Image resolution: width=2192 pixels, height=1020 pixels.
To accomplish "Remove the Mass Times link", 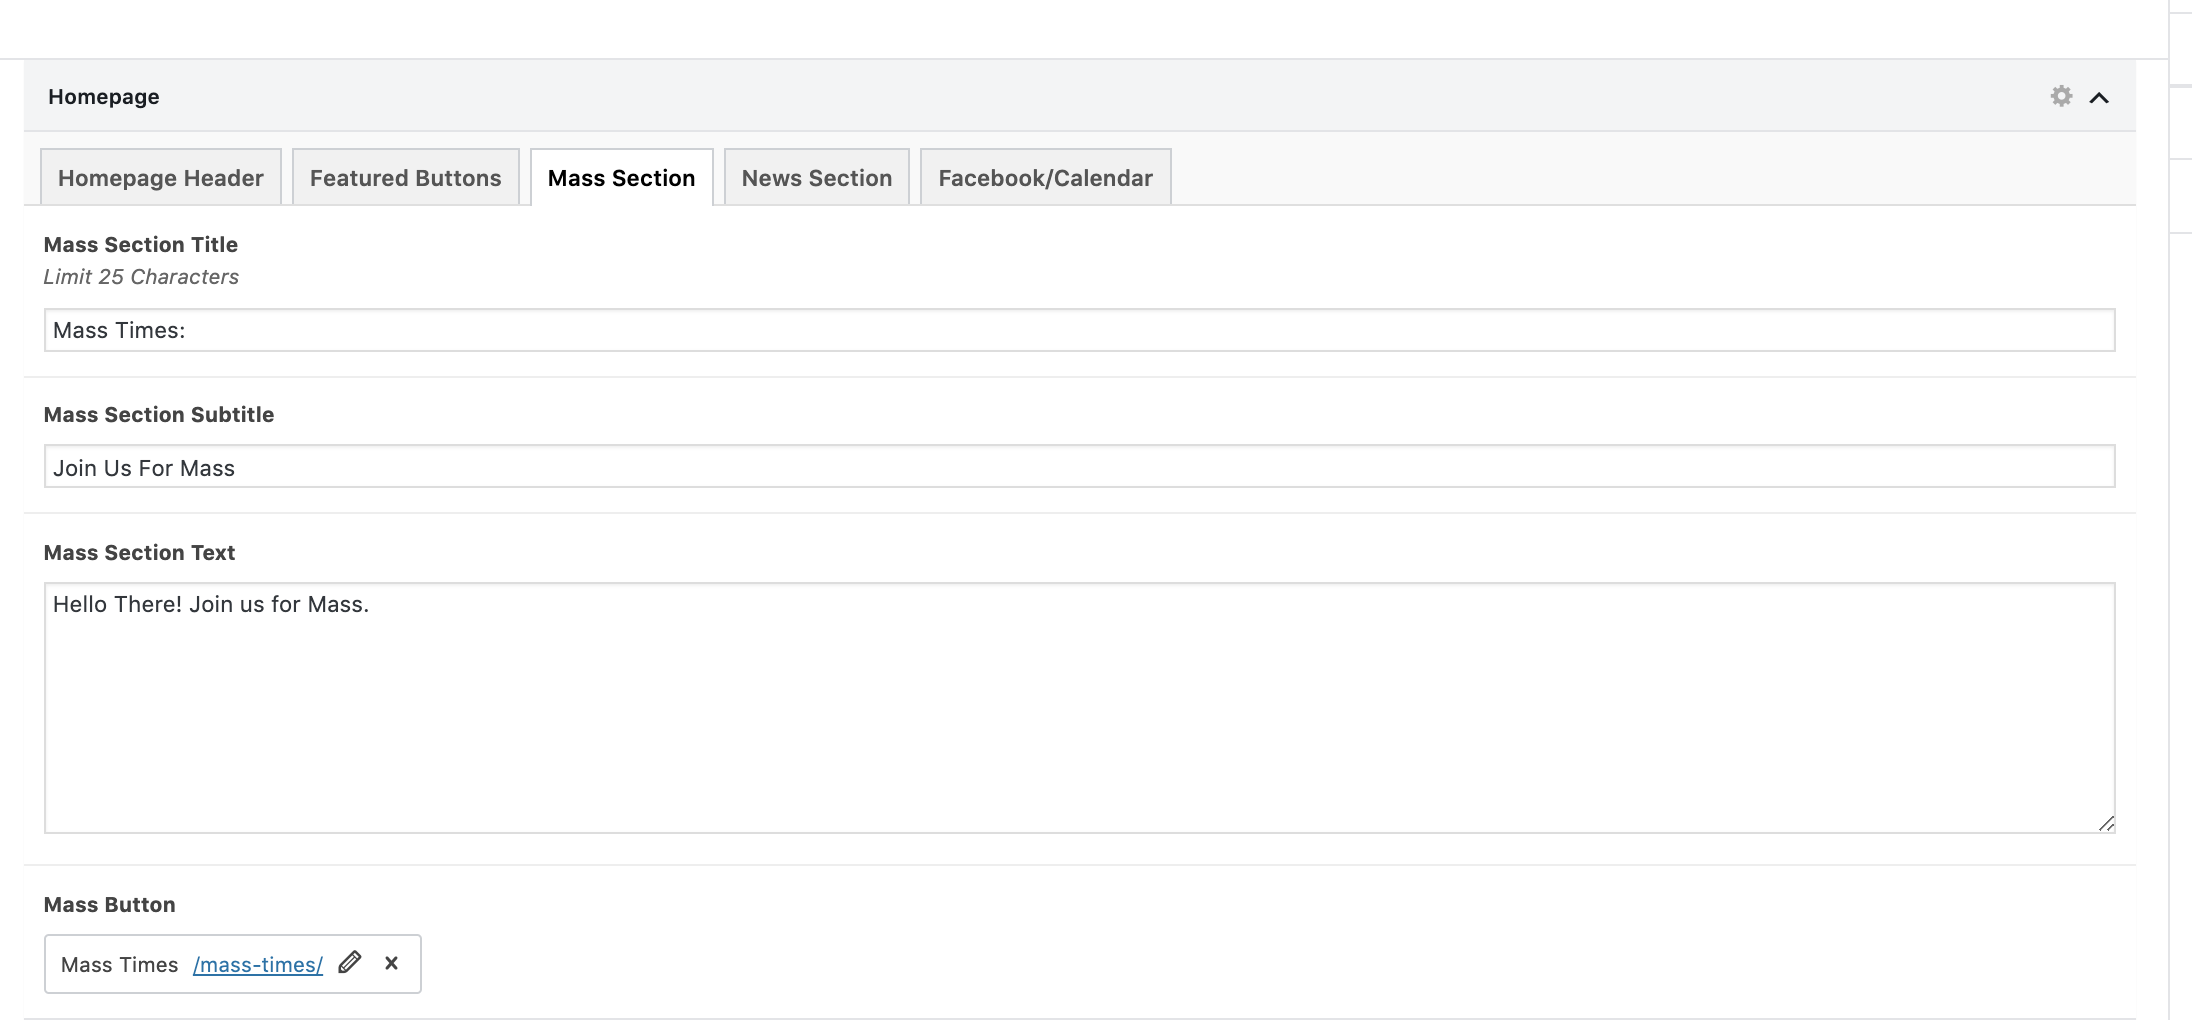I will (x=392, y=963).
